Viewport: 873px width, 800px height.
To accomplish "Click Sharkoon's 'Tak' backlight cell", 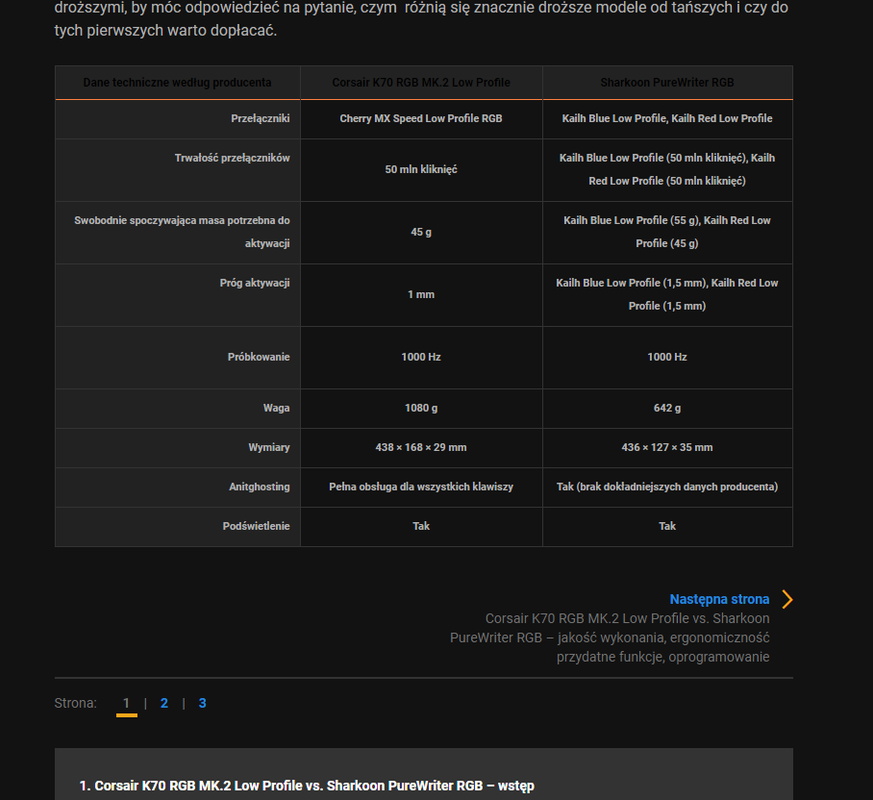I will (667, 526).
